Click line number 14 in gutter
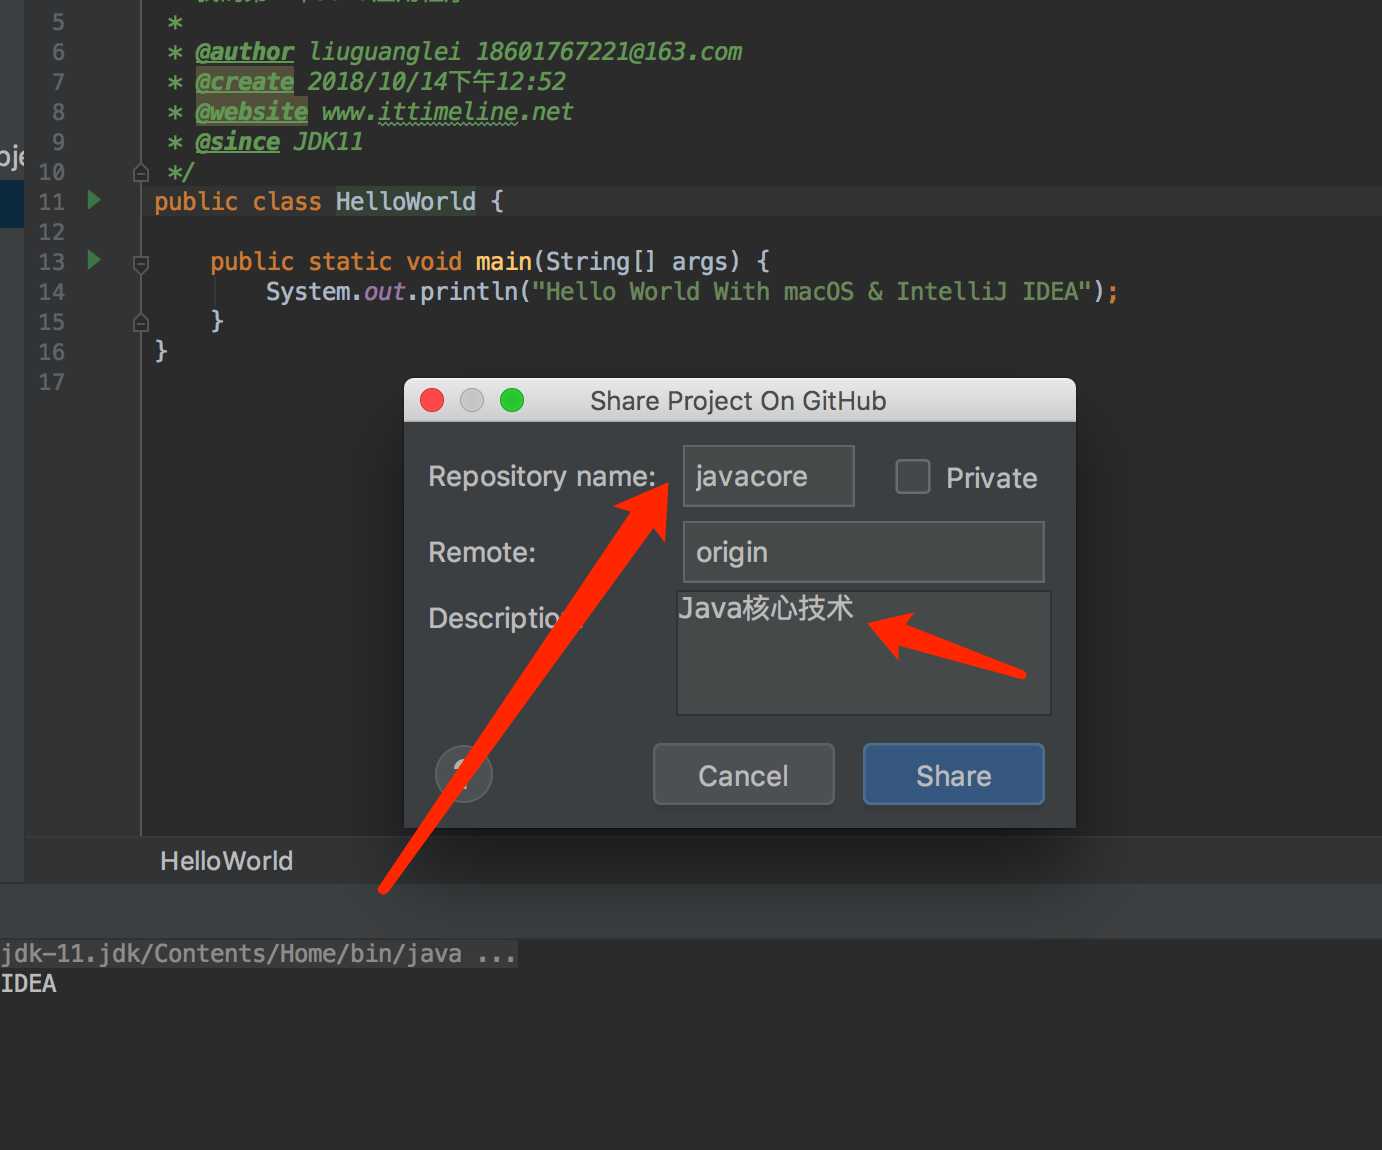1382x1150 pixels. (51, 292)
